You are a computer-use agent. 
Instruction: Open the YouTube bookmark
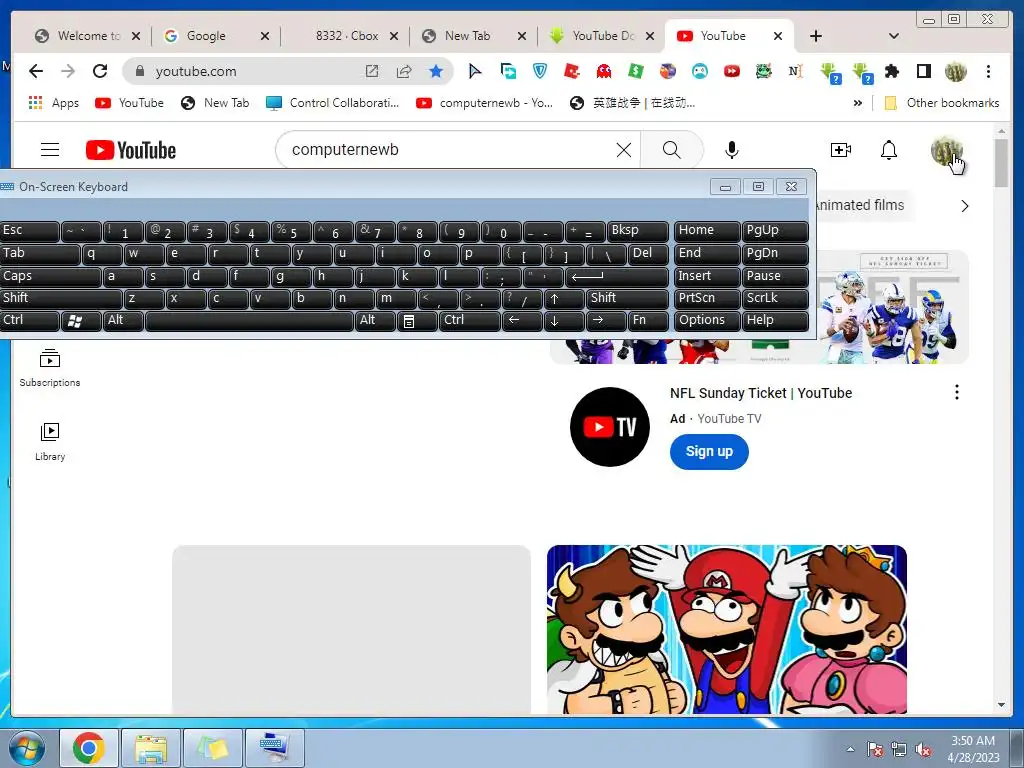(x=129, y=103)
